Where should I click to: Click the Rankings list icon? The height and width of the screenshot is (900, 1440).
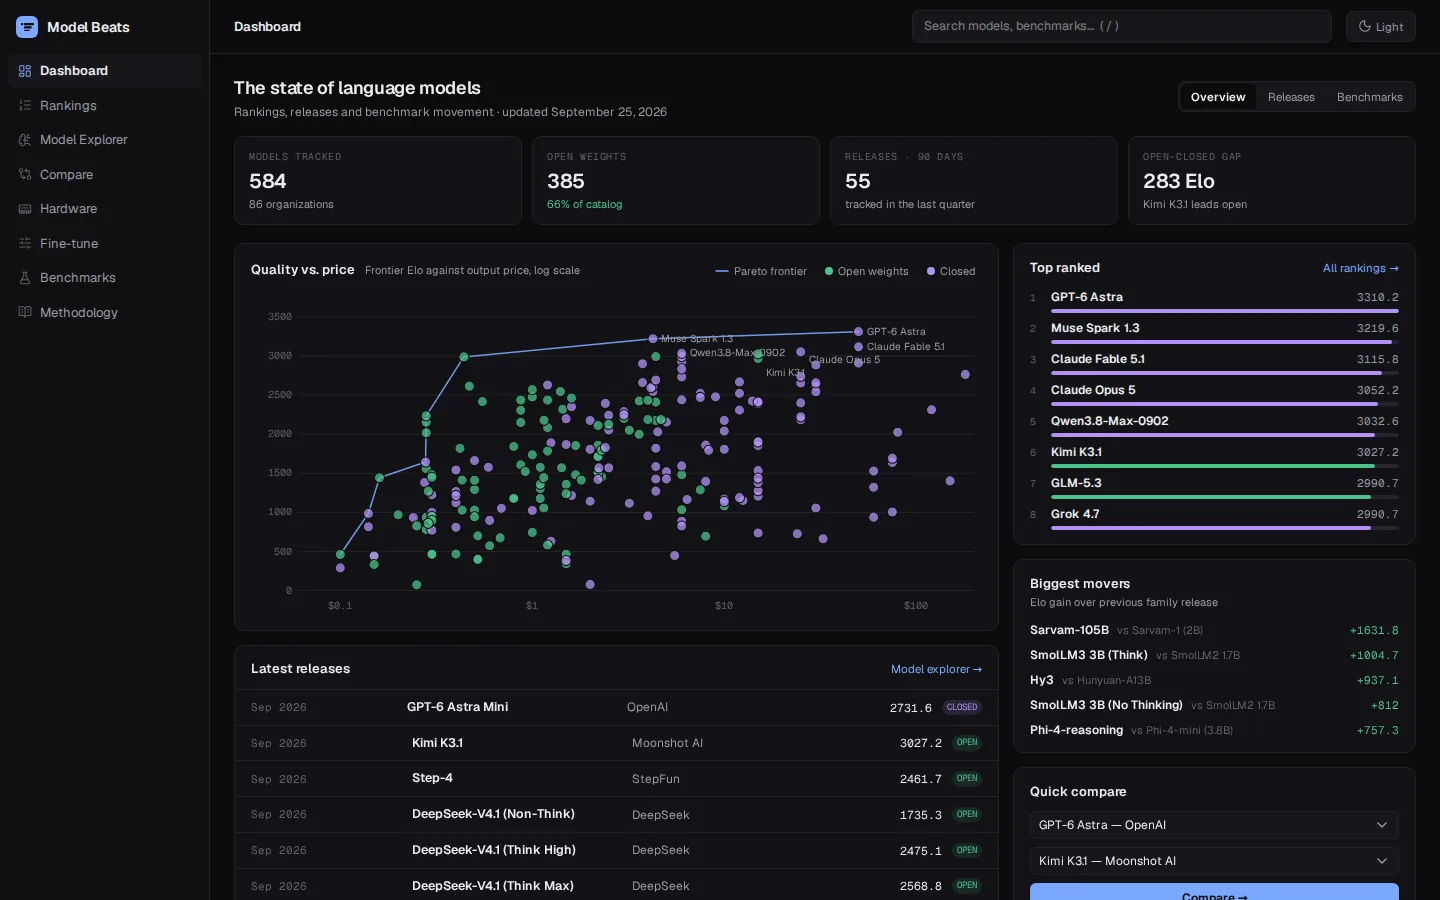coord(25,106)
